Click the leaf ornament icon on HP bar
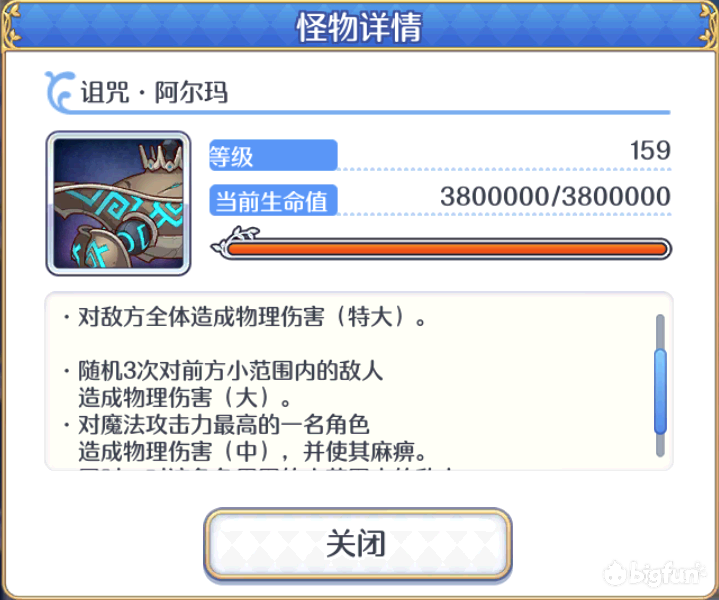 click(235, 240)
